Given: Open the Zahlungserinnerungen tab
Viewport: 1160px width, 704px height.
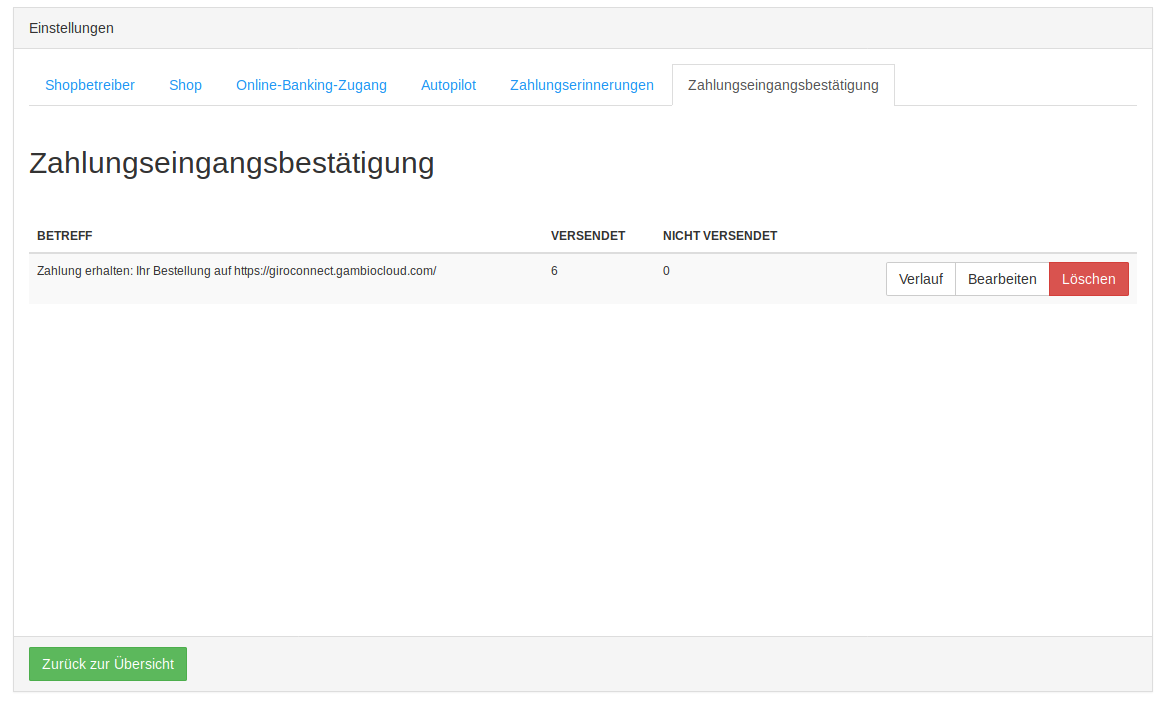Looking at the screenshot, I should click(x=581, y=85).
